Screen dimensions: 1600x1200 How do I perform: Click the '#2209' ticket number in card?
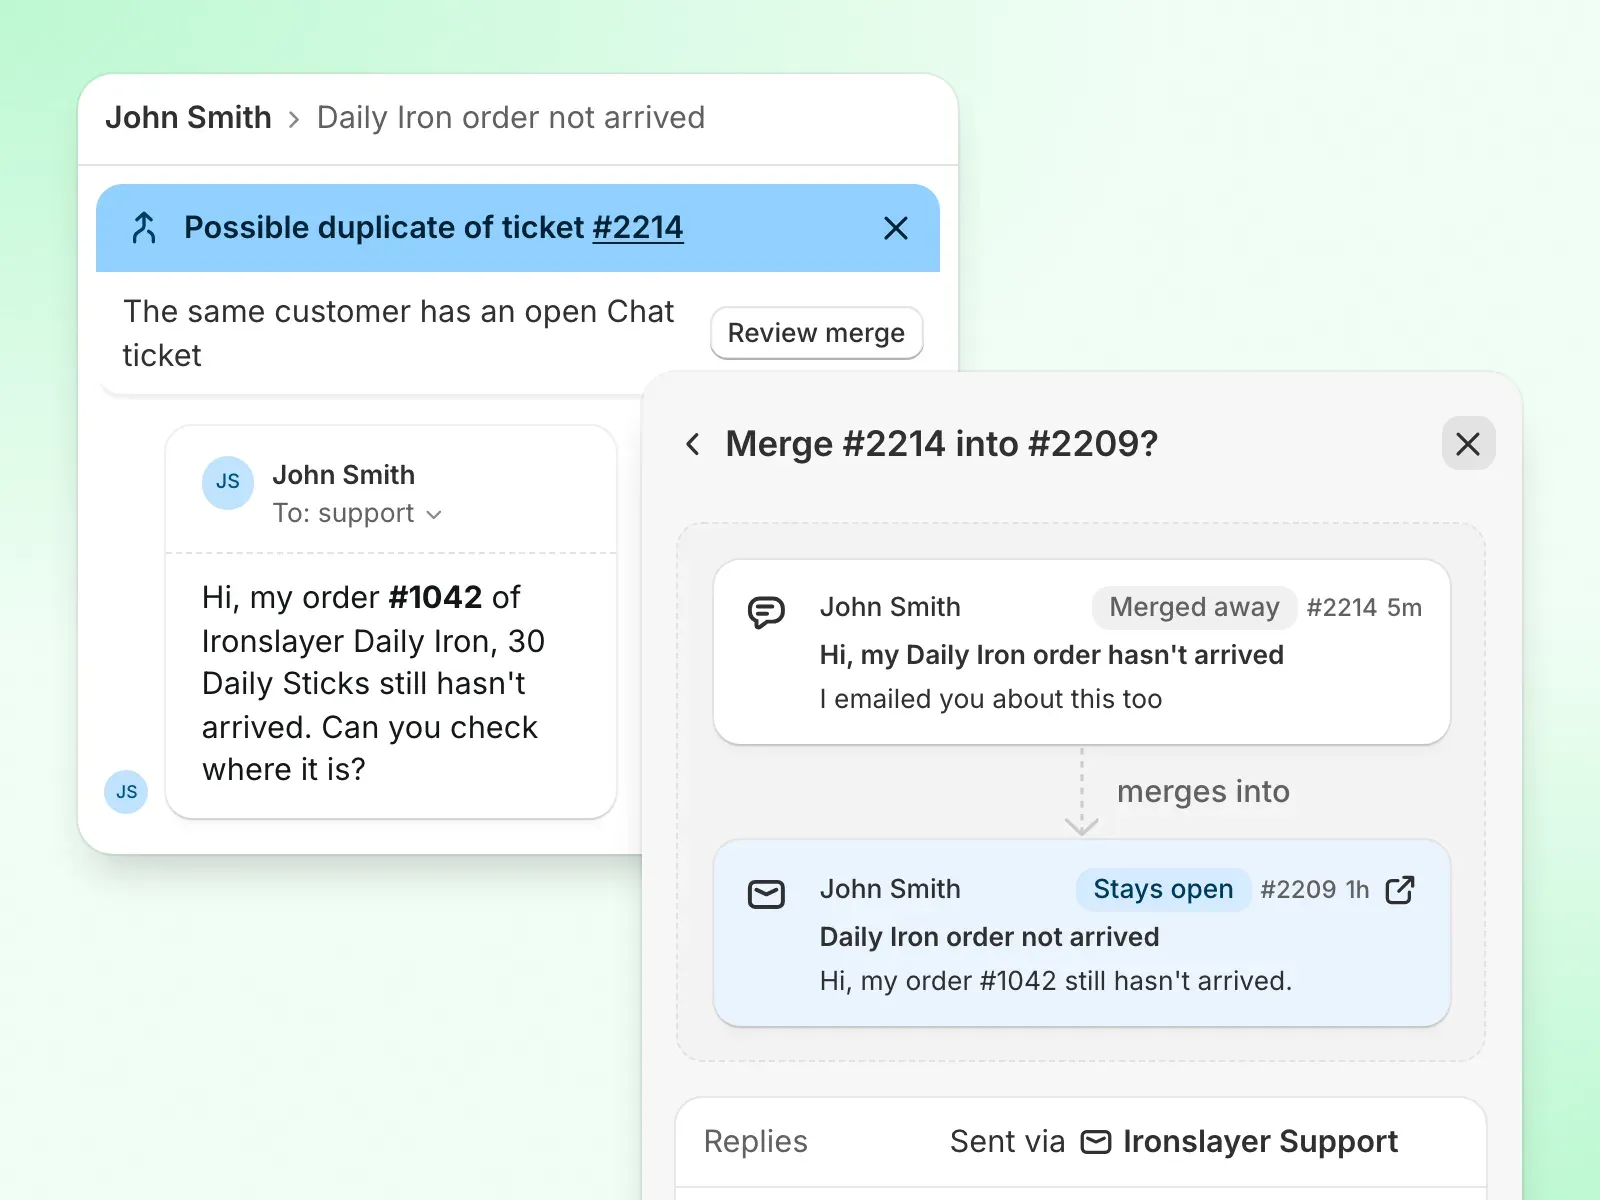(1298, 889)
